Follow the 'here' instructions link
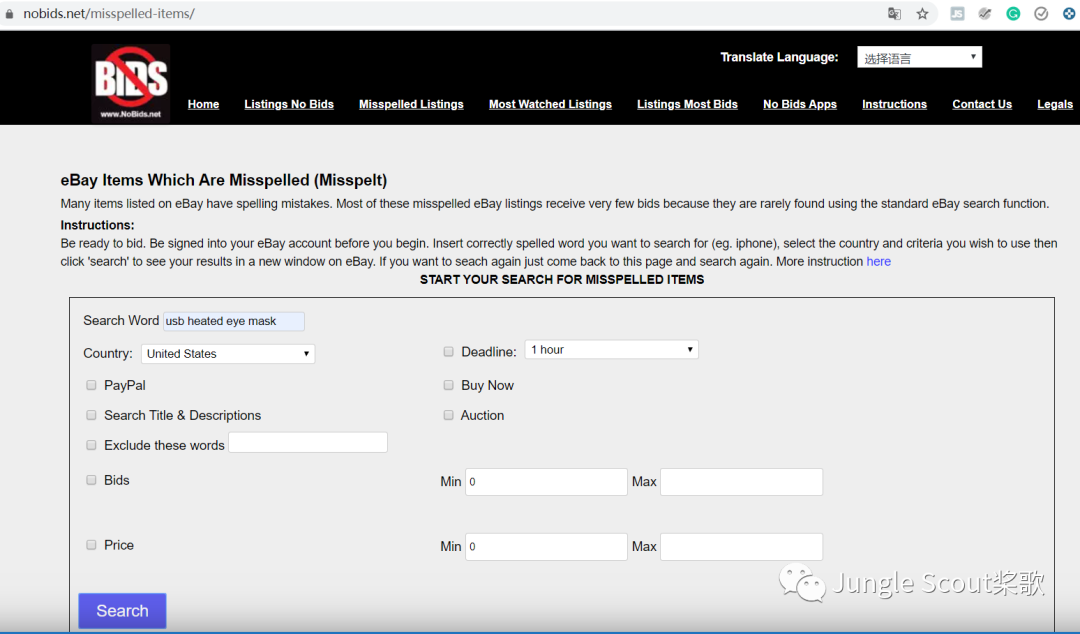This screenshot has height=634, width=1080. [878, 261]
